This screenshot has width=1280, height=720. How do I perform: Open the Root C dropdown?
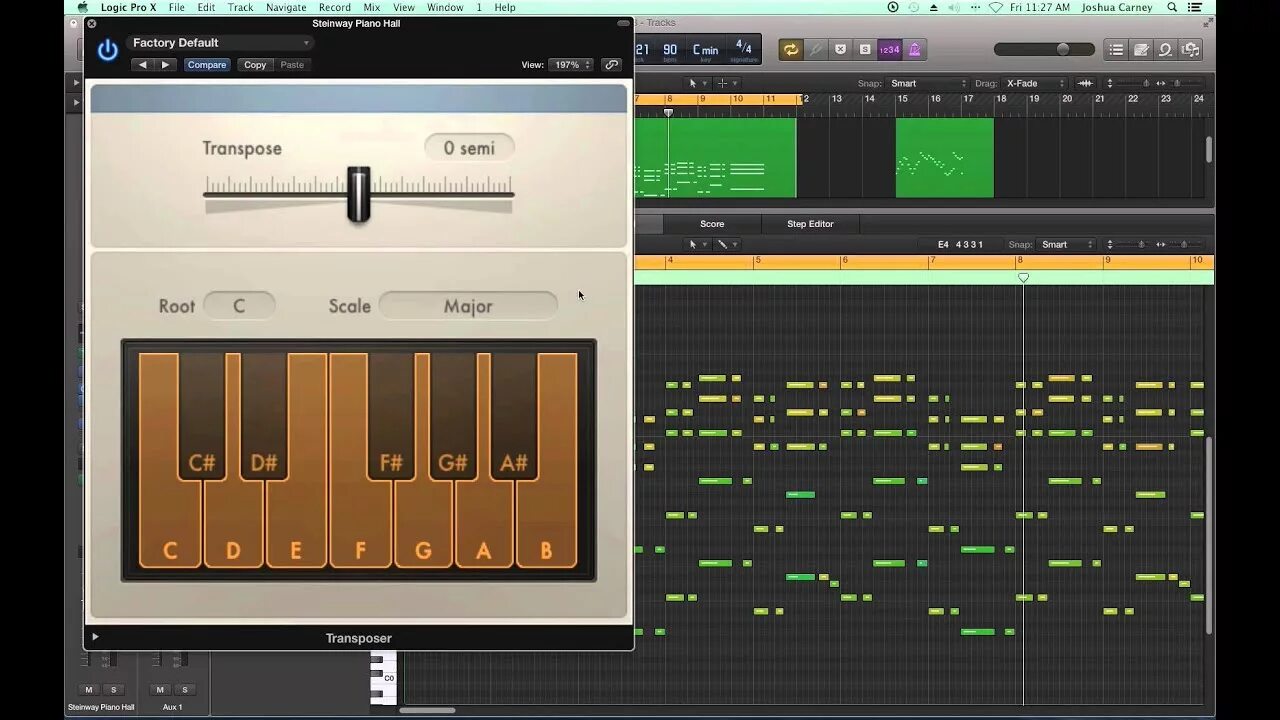click(x=239, y=306)
